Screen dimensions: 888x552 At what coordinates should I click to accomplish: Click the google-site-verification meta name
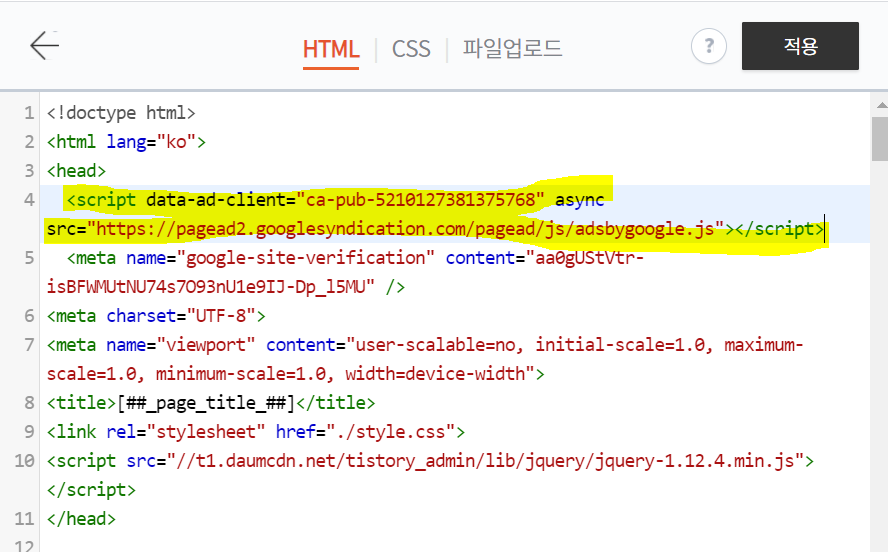(x=306, y=258)
